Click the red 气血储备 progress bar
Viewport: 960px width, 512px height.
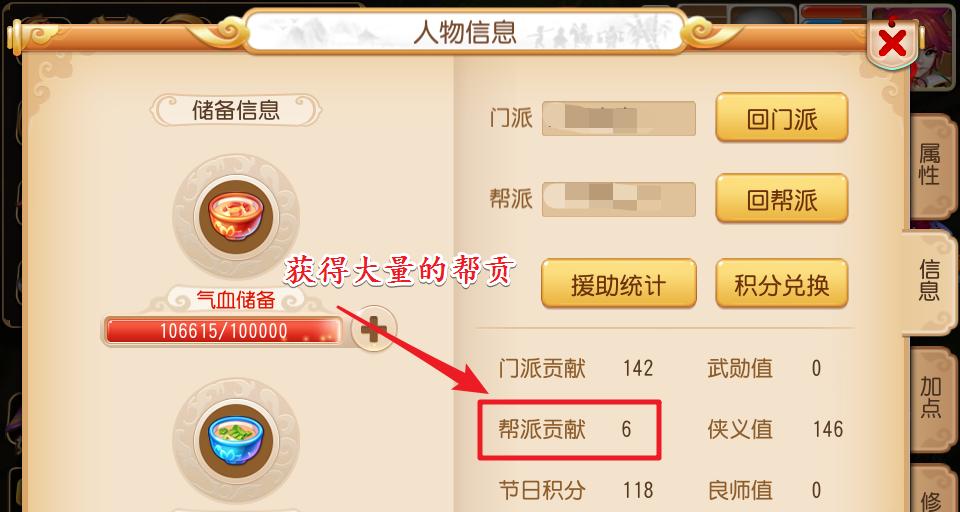pyautogui.click(x=223, y=331)
